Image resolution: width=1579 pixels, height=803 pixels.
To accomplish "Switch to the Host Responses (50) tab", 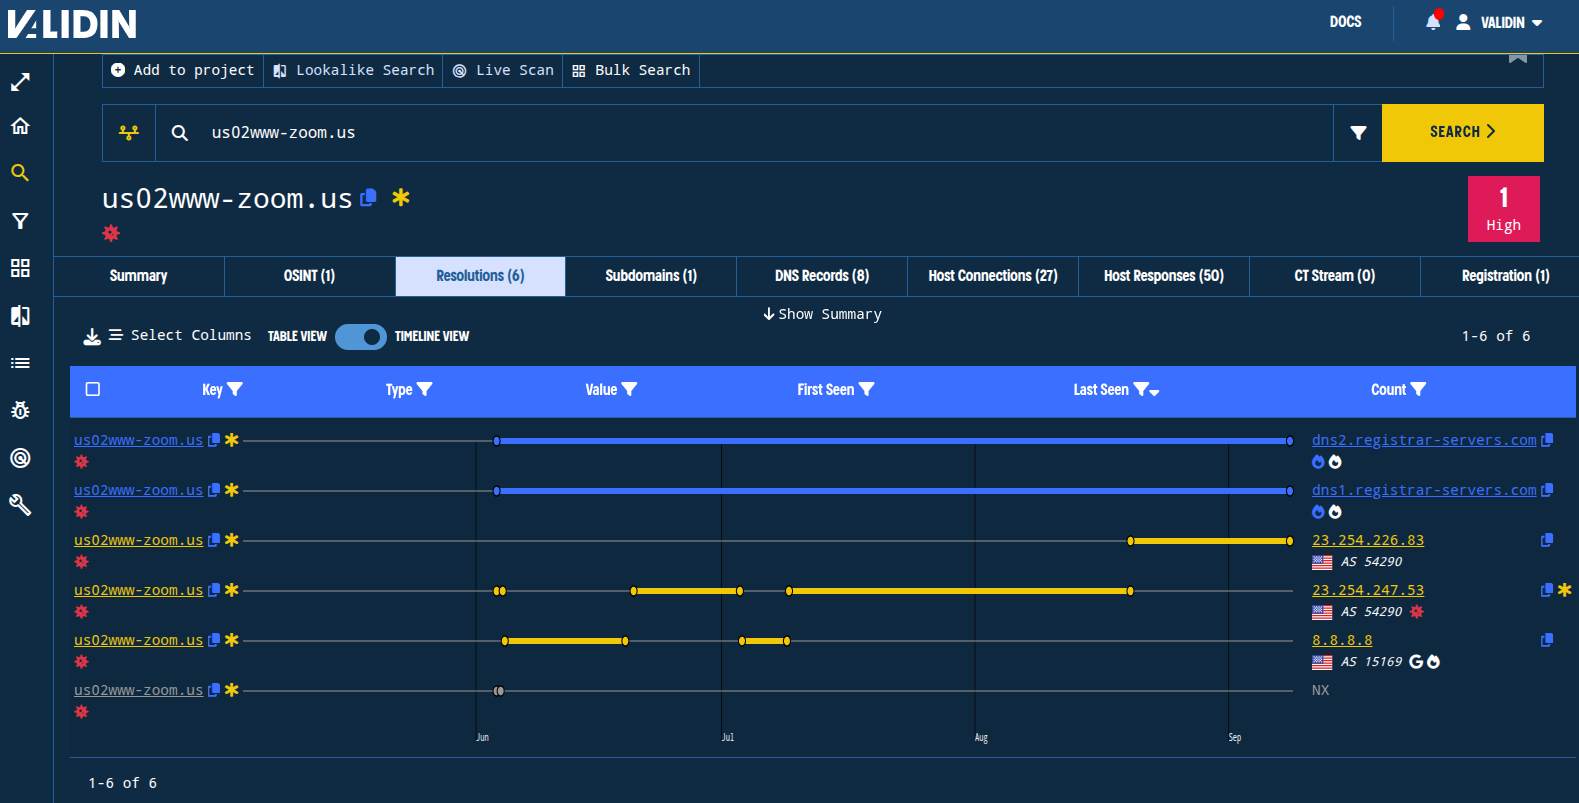I will click(1164, 276).
